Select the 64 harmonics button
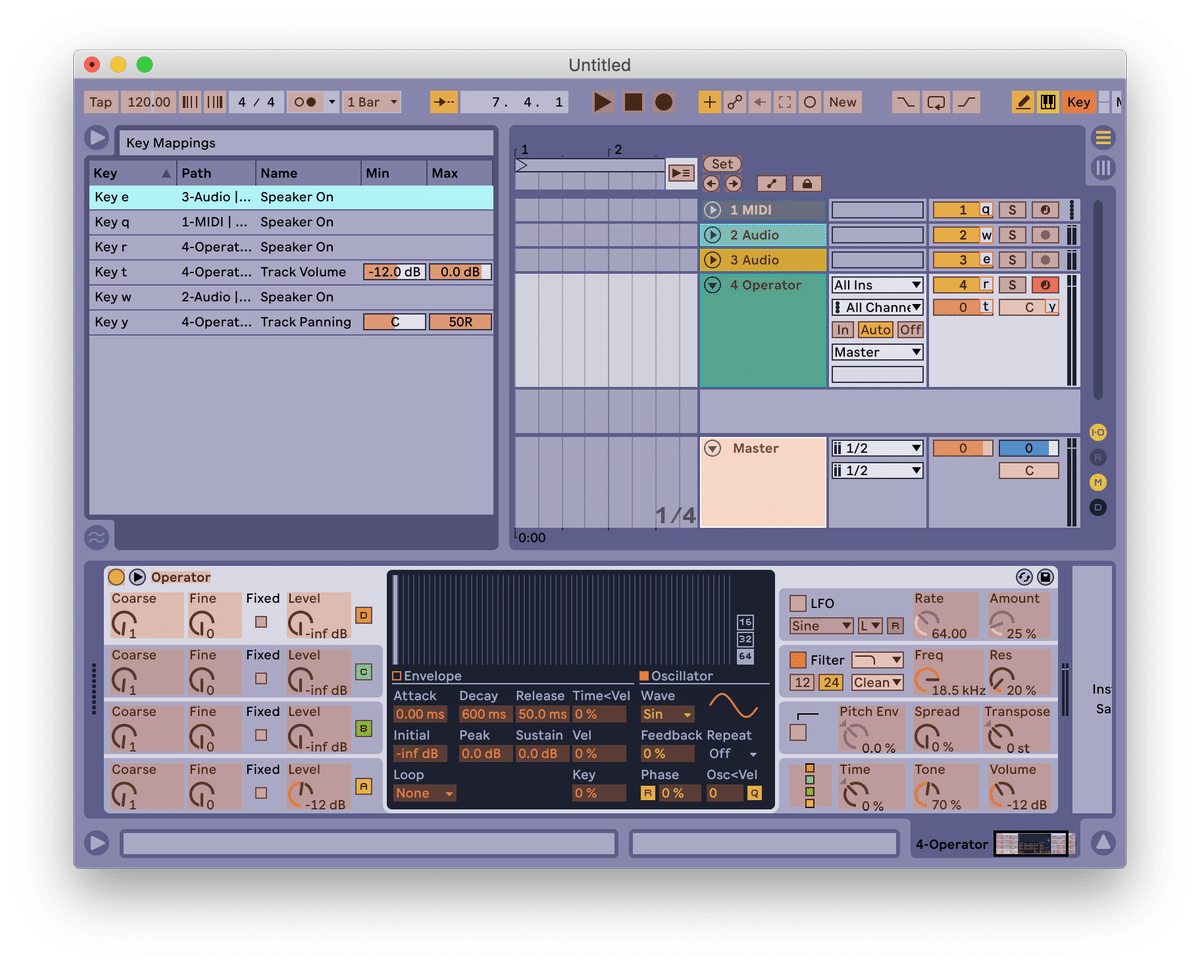1200x966 pixels. (x=745, y=656)
